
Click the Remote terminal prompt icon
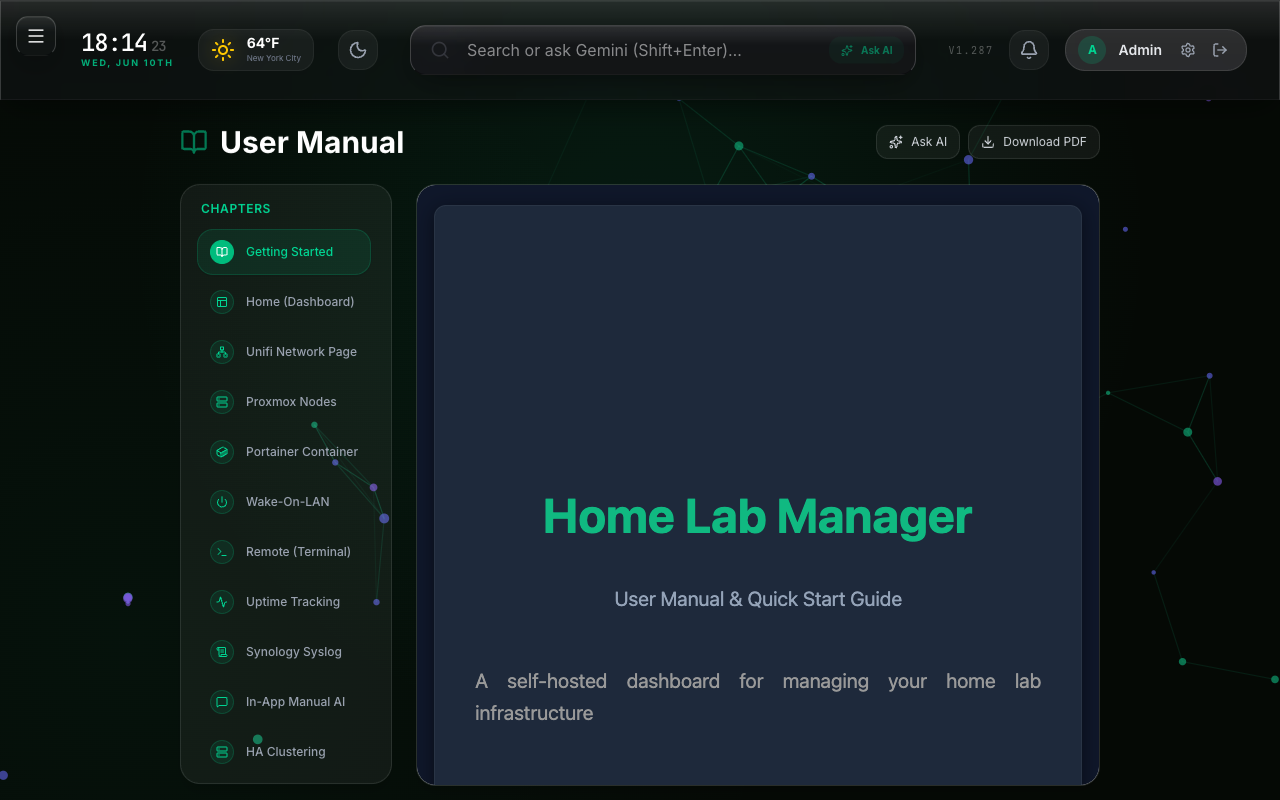click(222, 552)
